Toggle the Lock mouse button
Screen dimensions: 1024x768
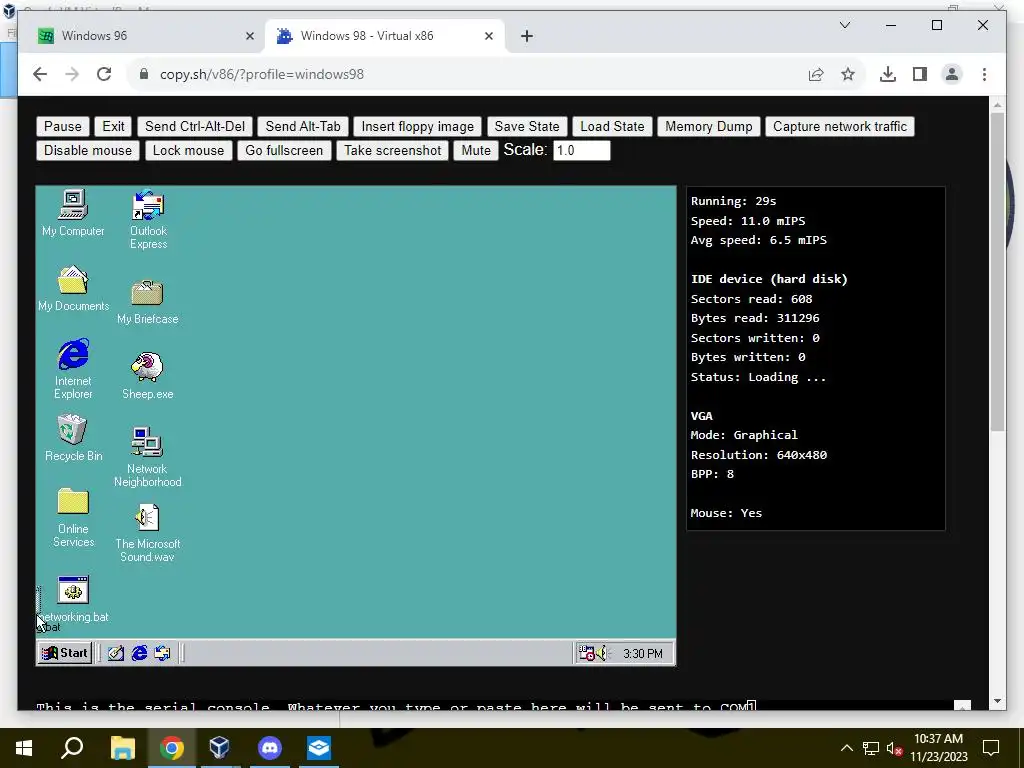(188, 150)
